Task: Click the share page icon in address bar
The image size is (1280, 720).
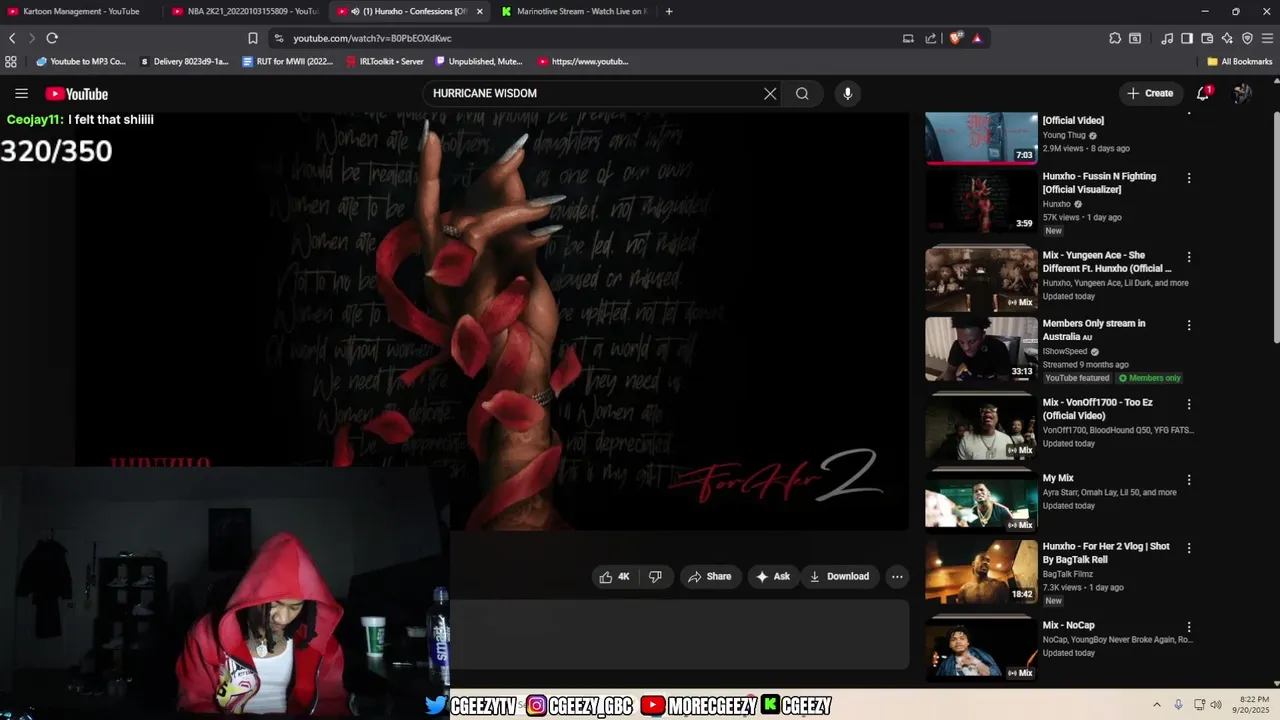Action: [x=931, y=38]
